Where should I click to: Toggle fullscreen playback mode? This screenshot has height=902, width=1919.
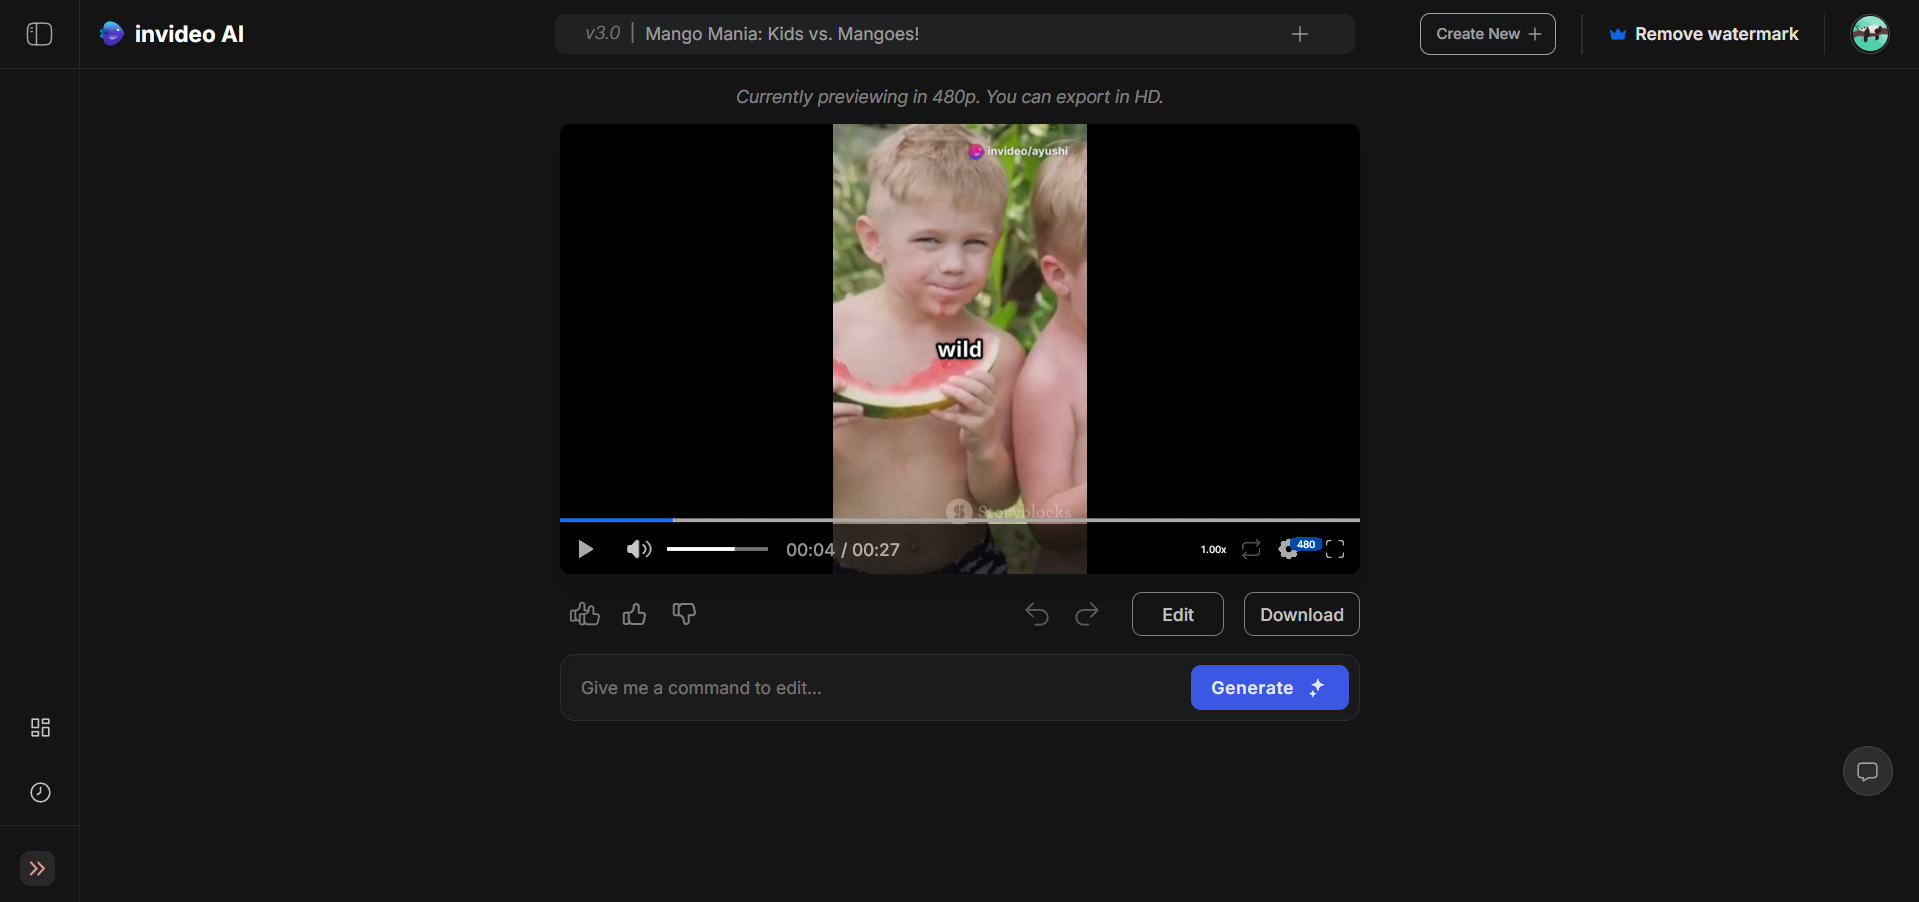click(1336, 549)
